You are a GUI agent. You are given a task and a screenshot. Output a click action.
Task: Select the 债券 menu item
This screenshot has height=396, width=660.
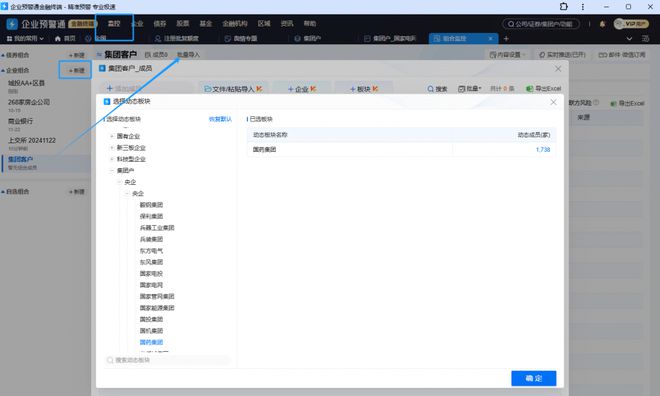pos(160,24)
